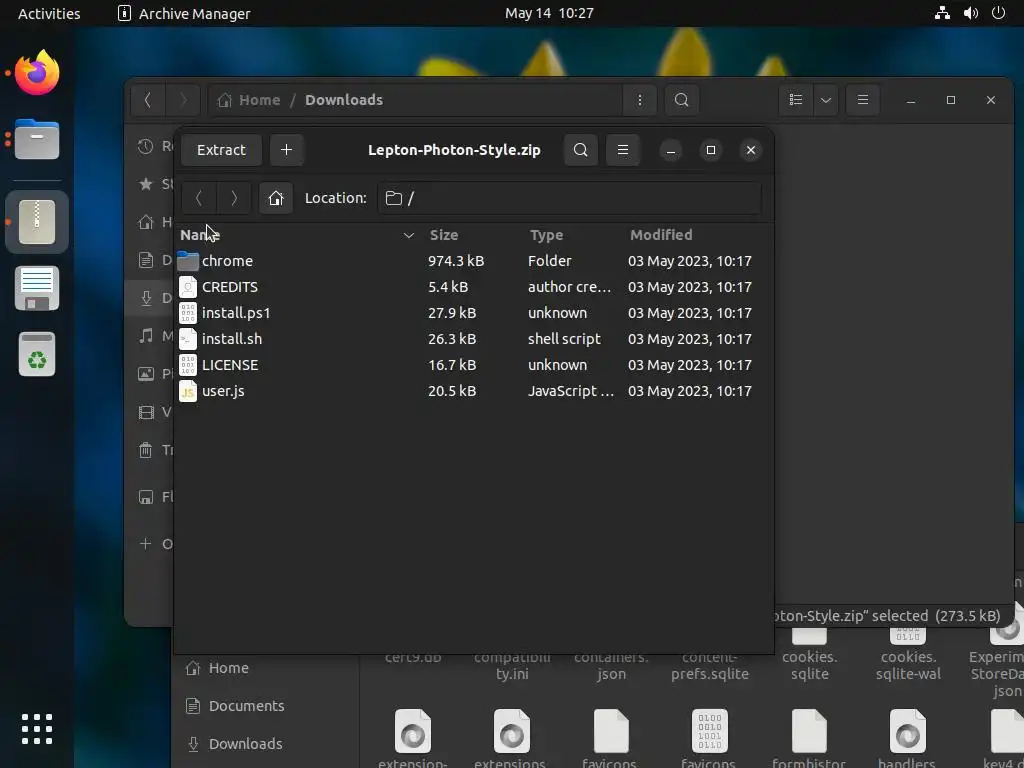This screenshot has width=1024, height=768.
Task: Open the Archive Manager hamburger menu
Action: pos(623,150)
